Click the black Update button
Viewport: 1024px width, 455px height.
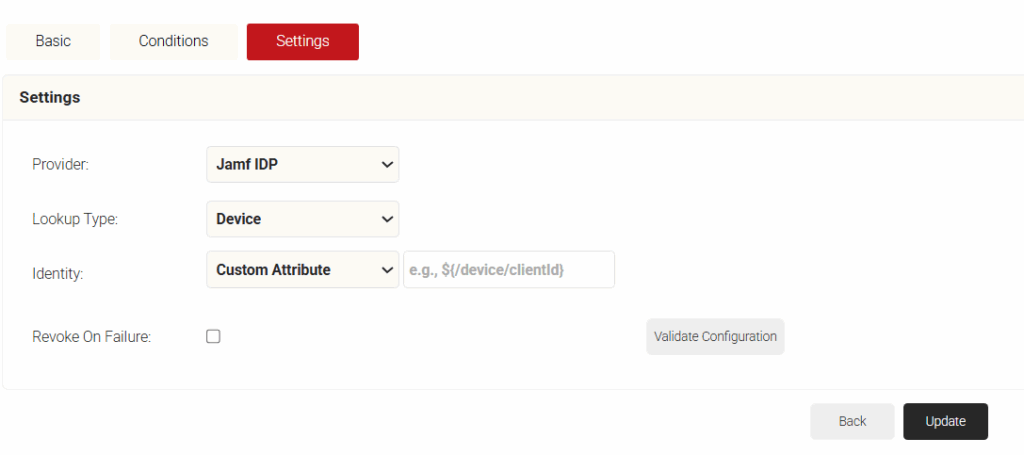[945, 421]
